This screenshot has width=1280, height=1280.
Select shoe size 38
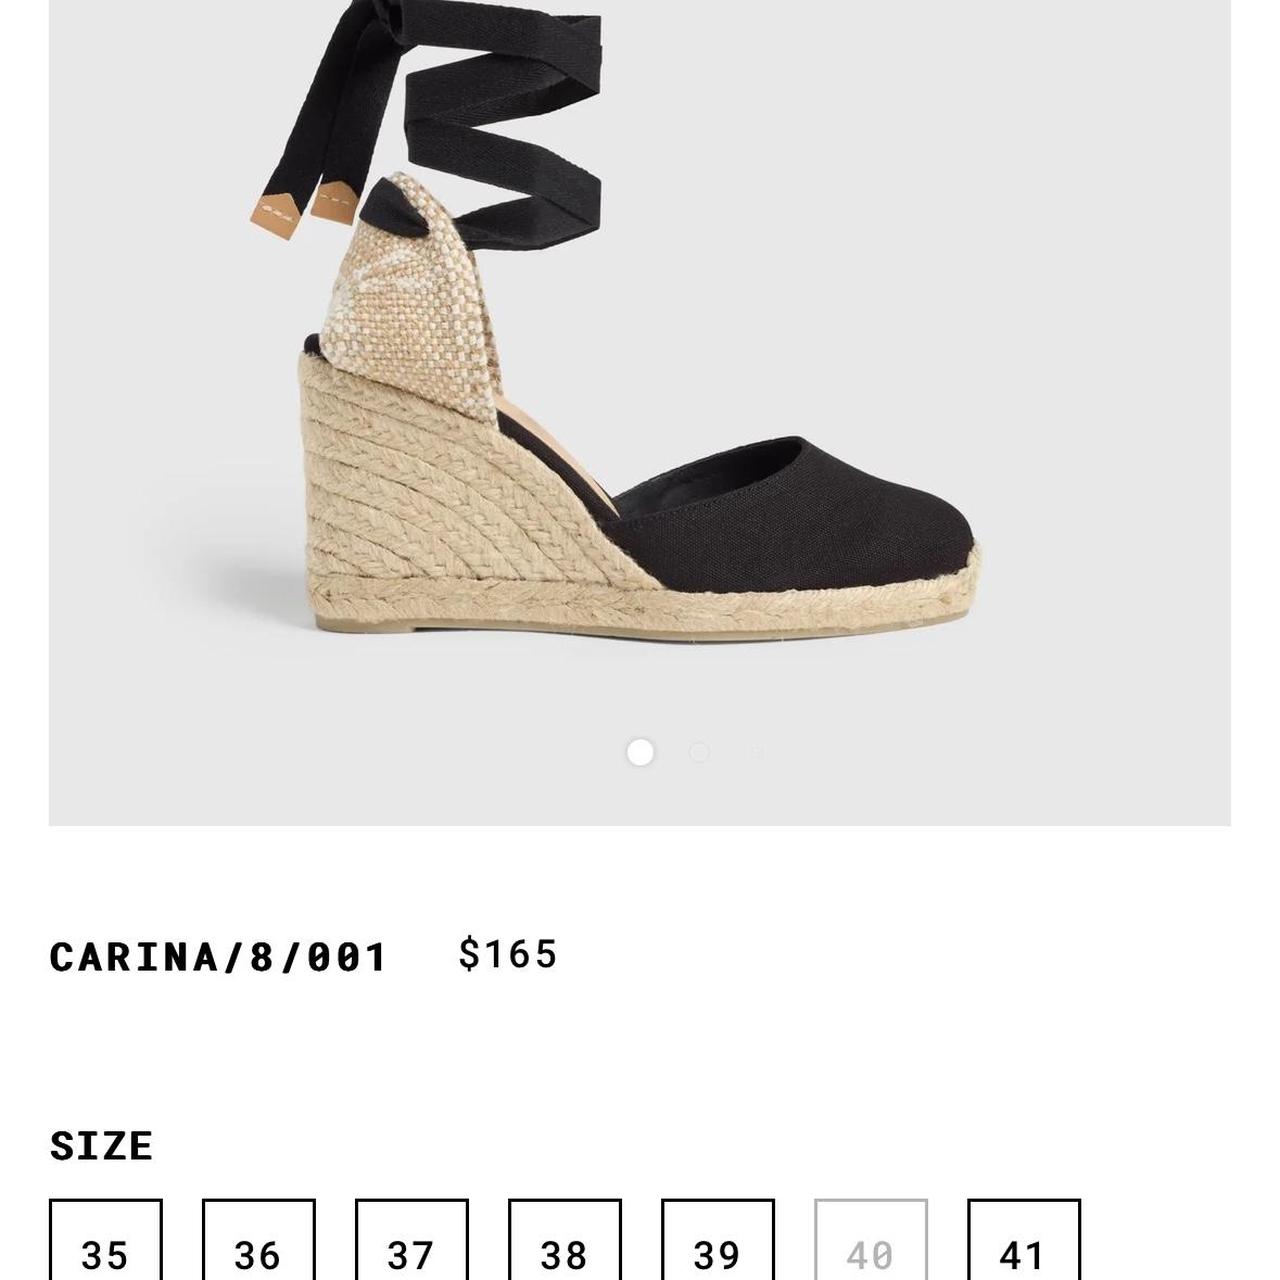tap(564, 1240)
